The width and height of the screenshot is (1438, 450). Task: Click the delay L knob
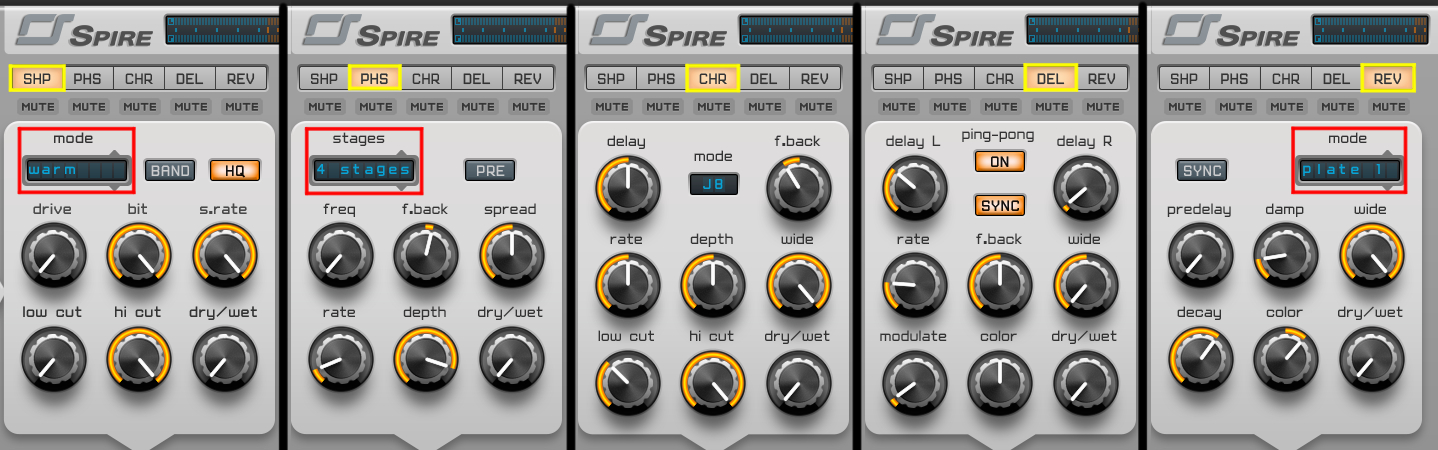coord(912,188)
